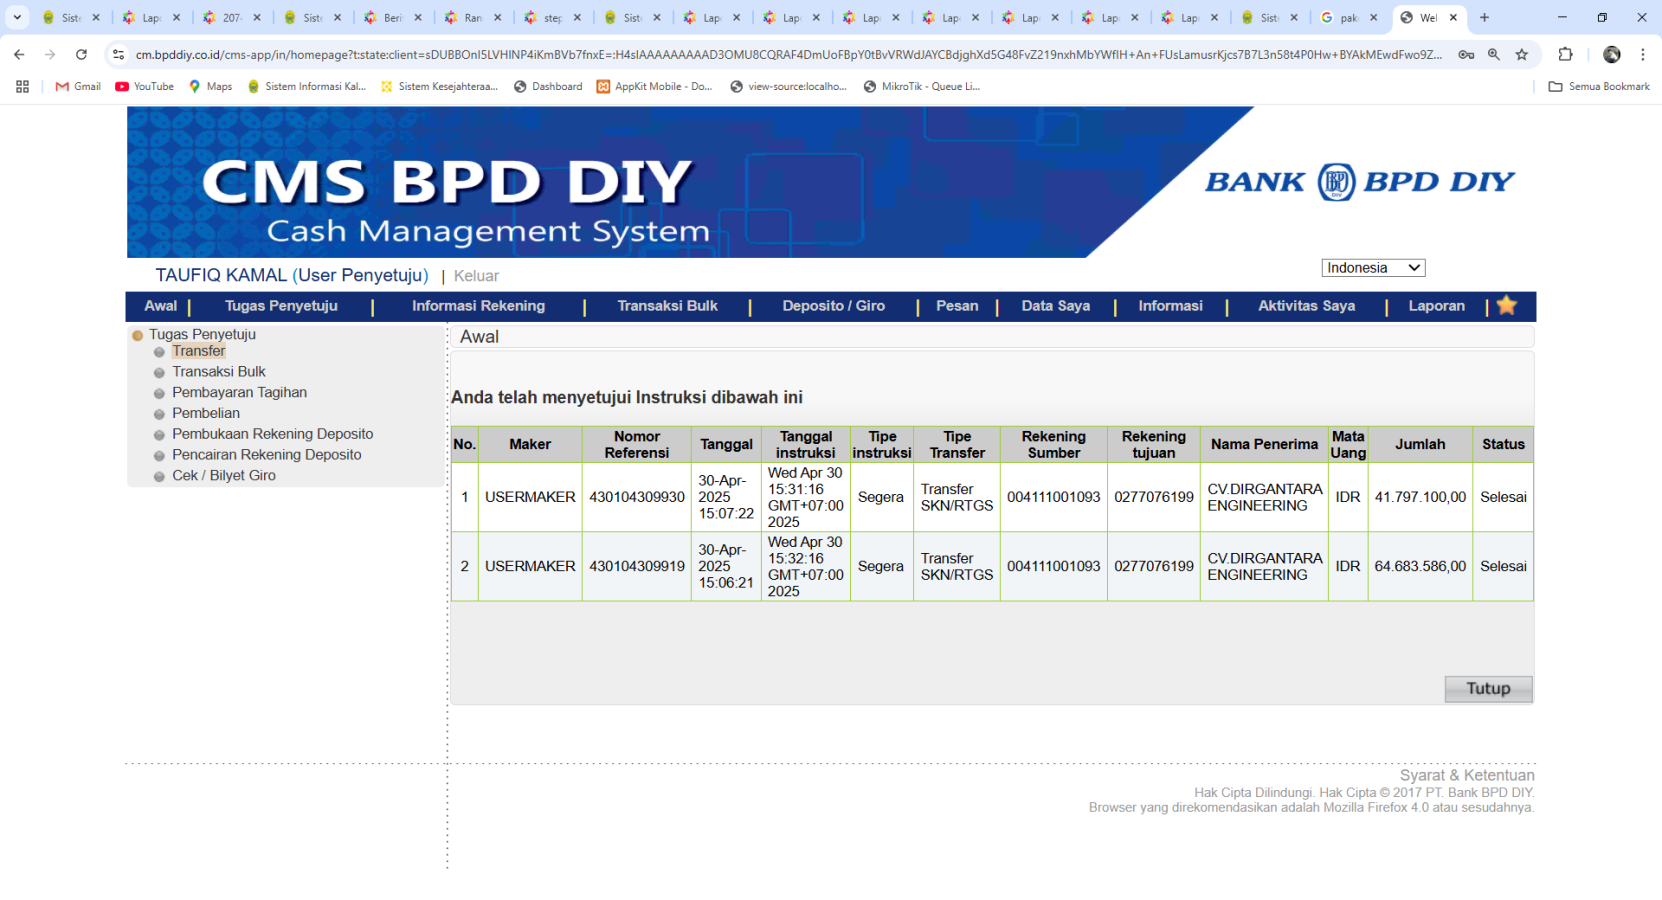This screenshot has width=1662, height=900.
Task: Open the Syarat & Ketentuan link
Action: click(1467, 775)
